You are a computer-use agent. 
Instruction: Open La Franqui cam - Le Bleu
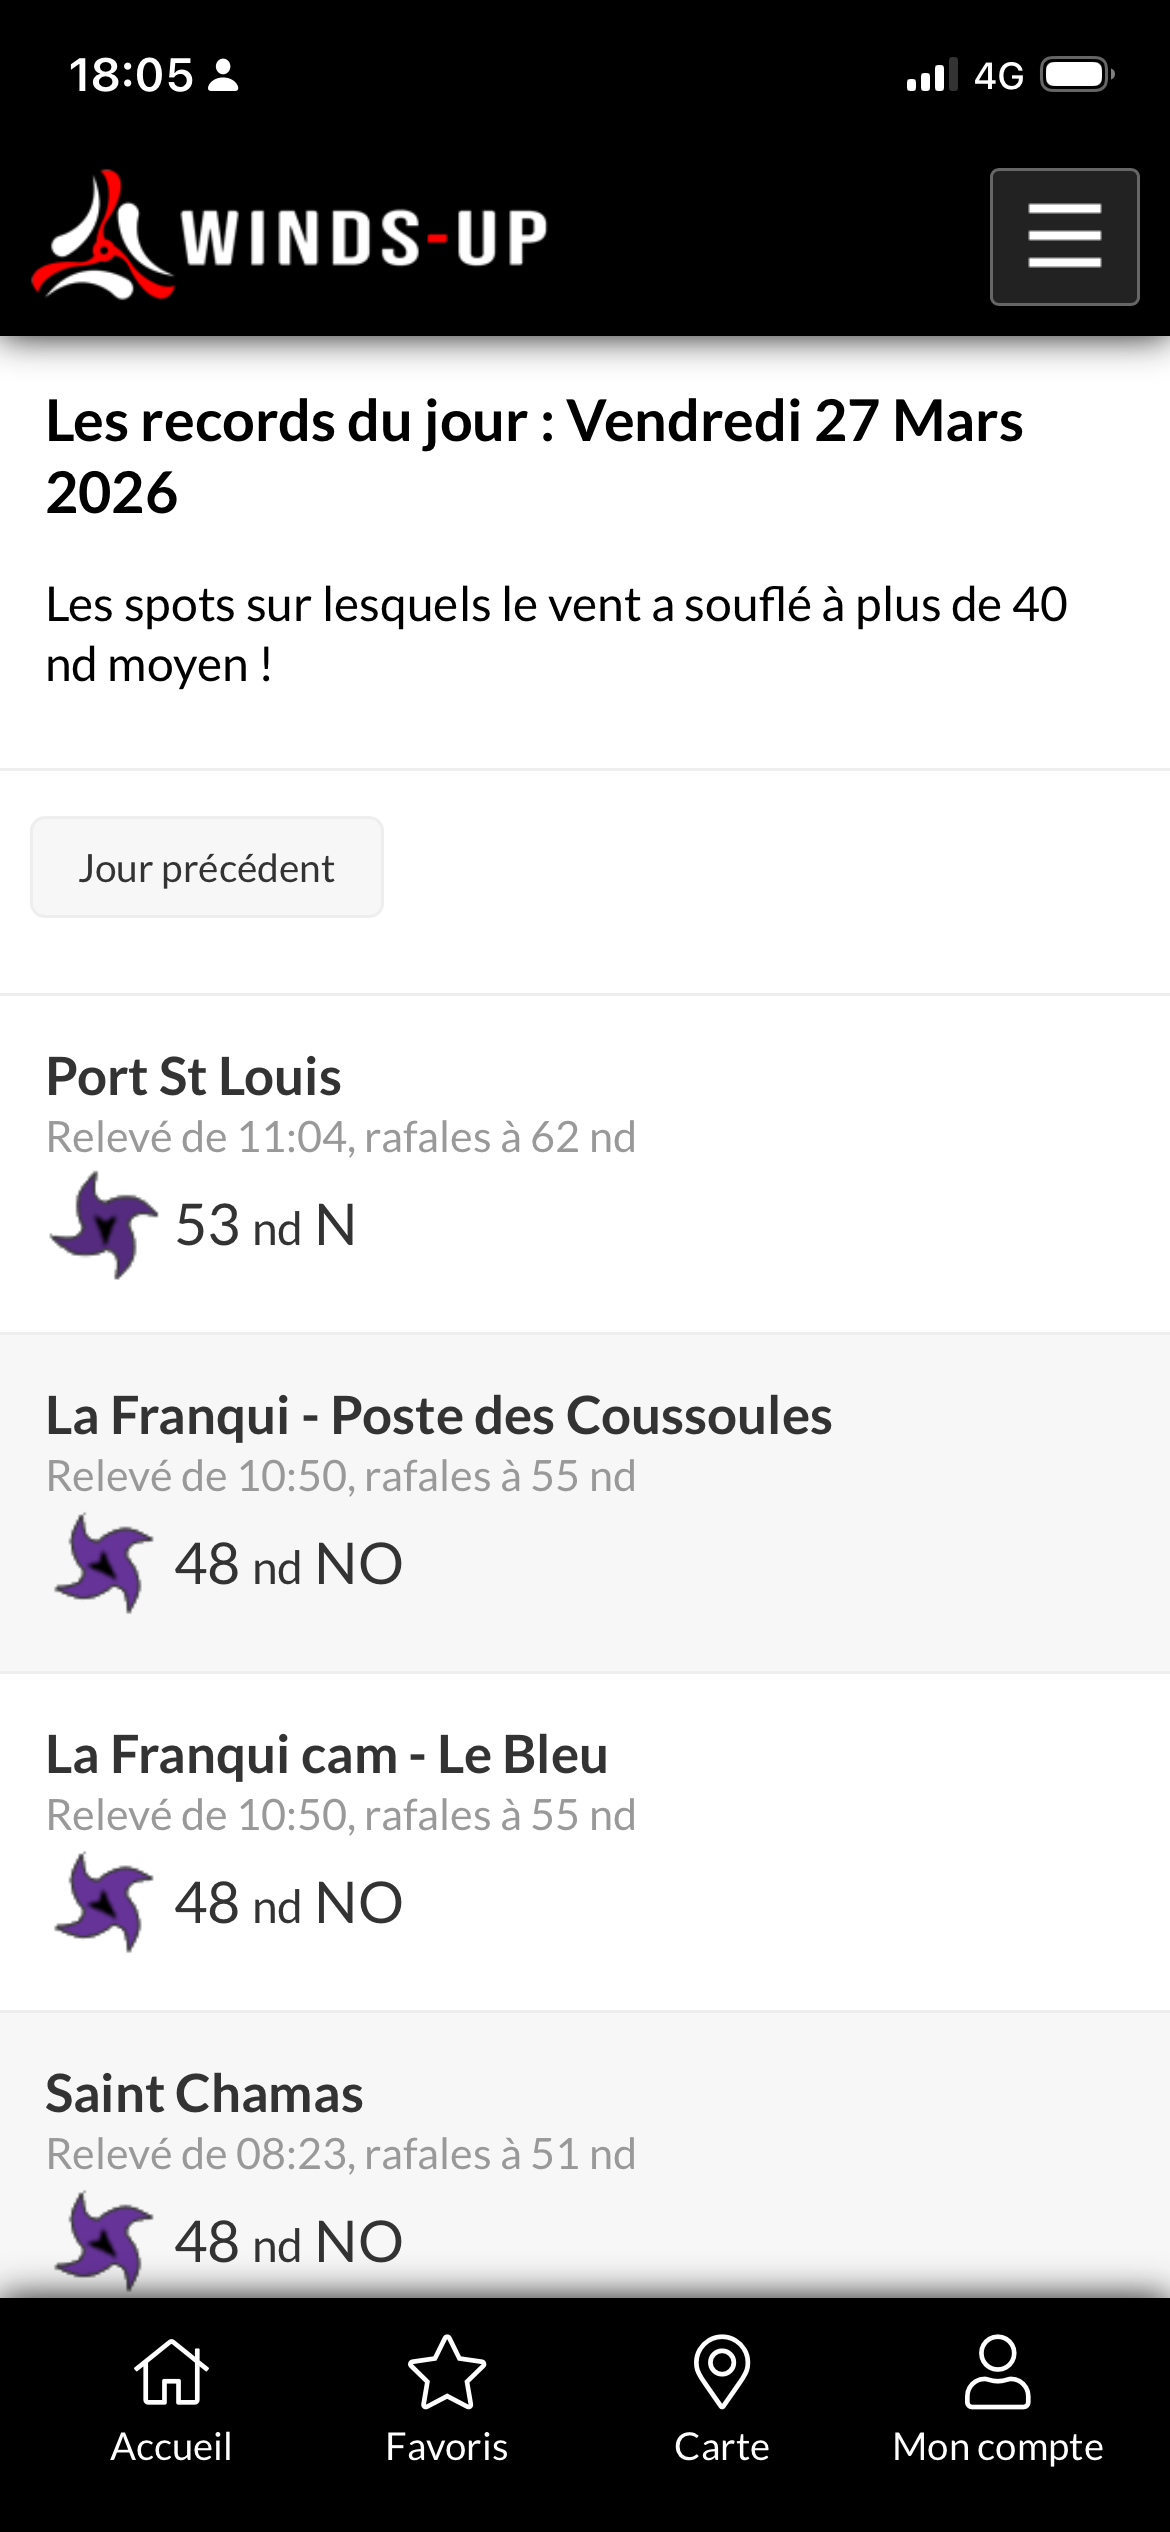click(327, 1755)
